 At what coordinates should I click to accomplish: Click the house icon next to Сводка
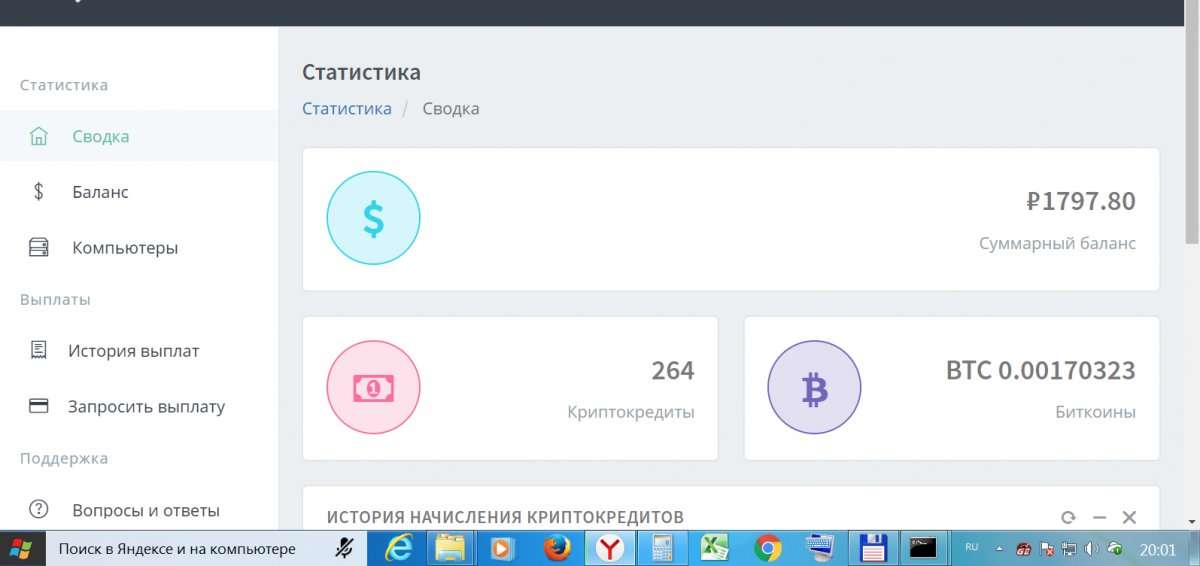[x=39, y=136]
